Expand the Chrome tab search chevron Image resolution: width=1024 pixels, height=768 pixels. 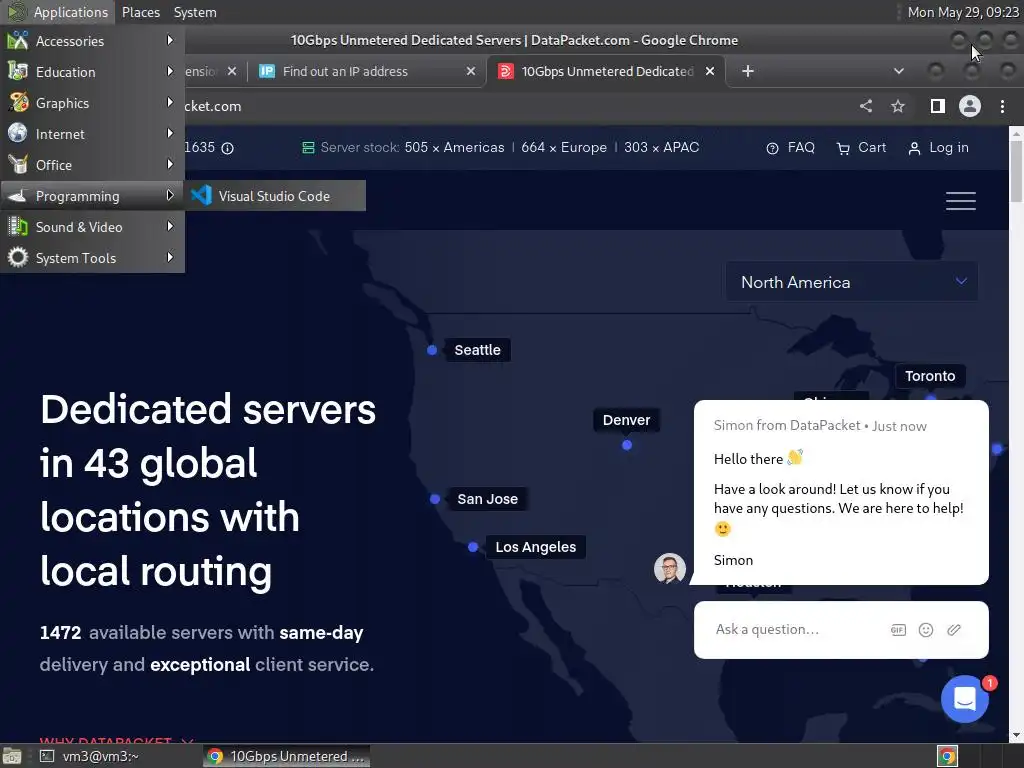pos(899,71)
